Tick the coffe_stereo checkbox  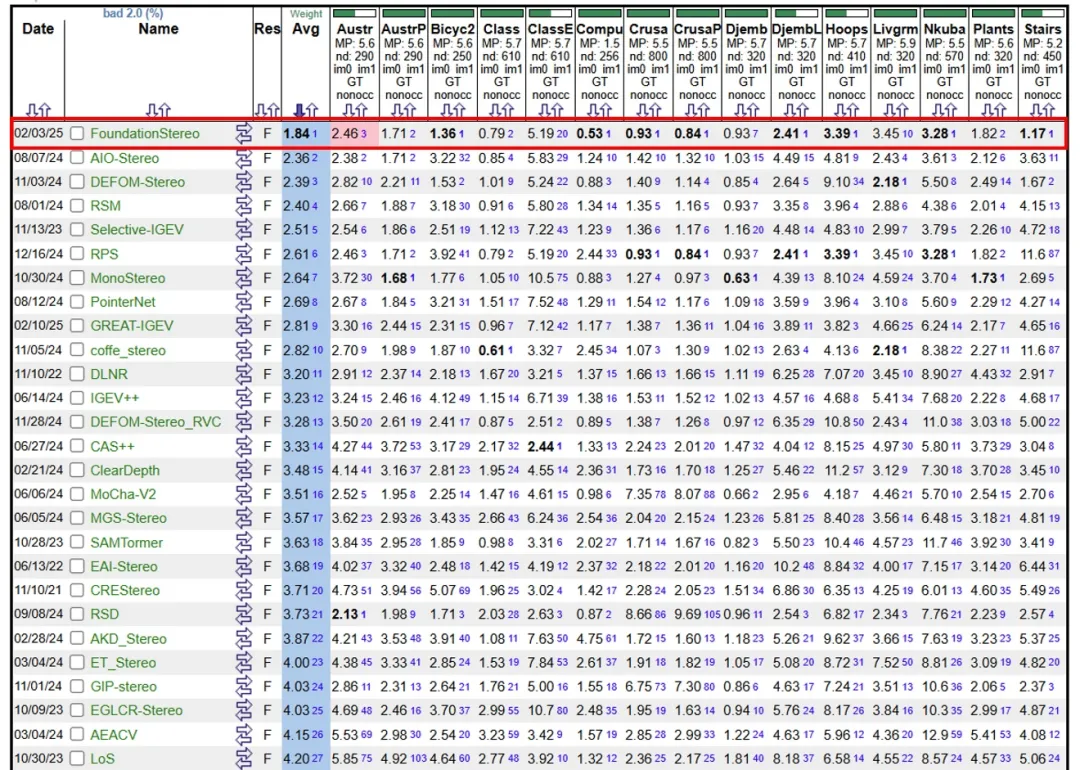tap(77, 351)
